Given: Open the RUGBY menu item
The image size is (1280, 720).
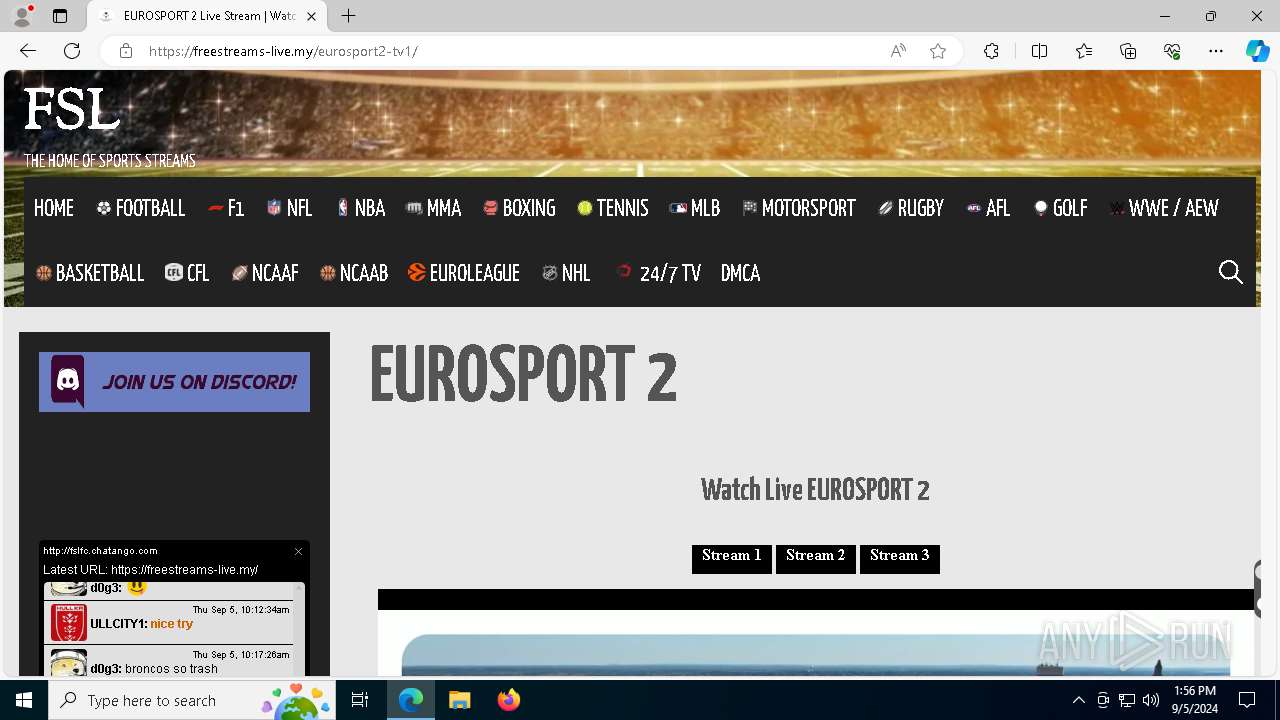Looking at the screenshot, I should tap(911, 208).
